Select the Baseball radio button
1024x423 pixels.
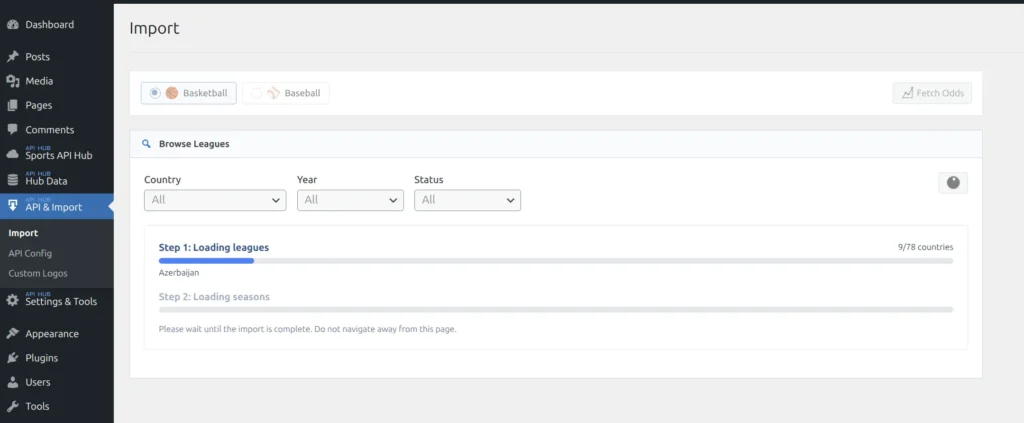tap(257, 93)
